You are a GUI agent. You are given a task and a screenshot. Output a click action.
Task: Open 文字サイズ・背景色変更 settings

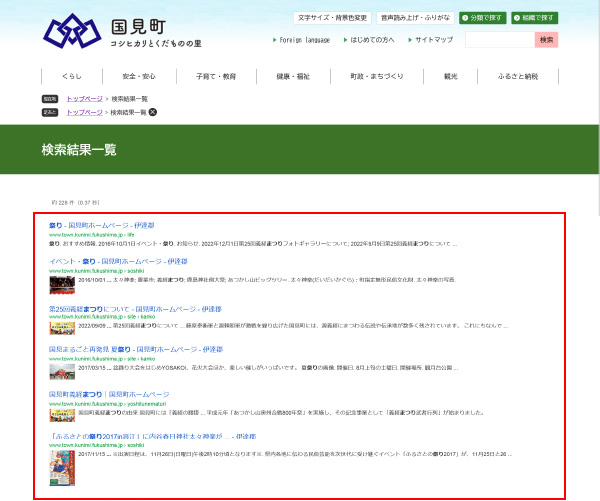coord(332,18)
